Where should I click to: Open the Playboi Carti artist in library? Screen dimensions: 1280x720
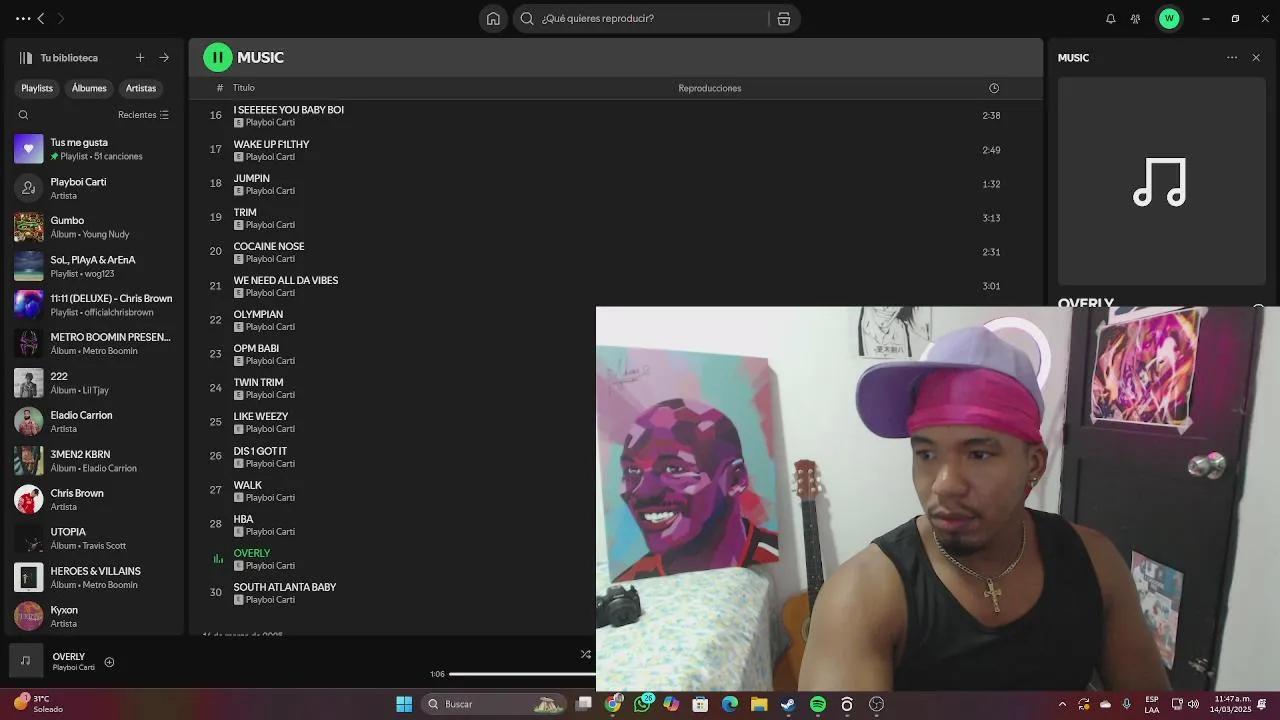coord(93,188)
